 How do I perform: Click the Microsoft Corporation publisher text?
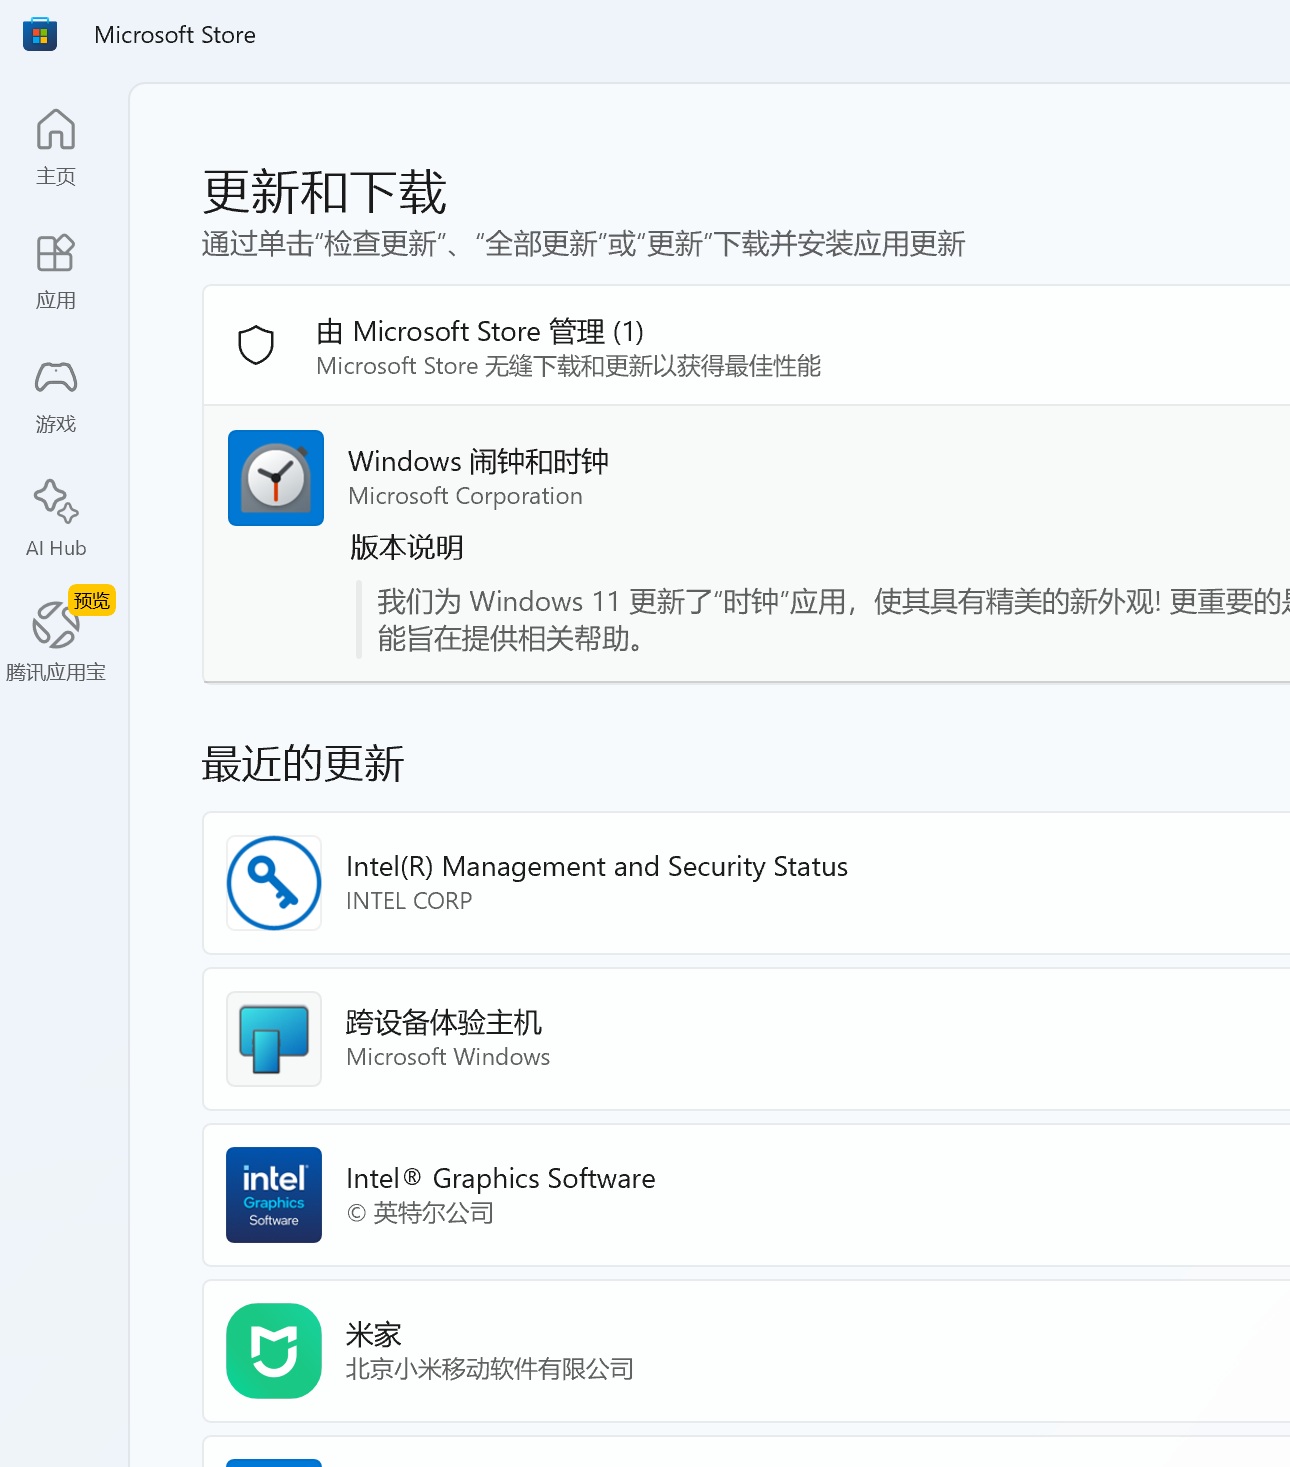pyautogui.click(x=465, y=496)
